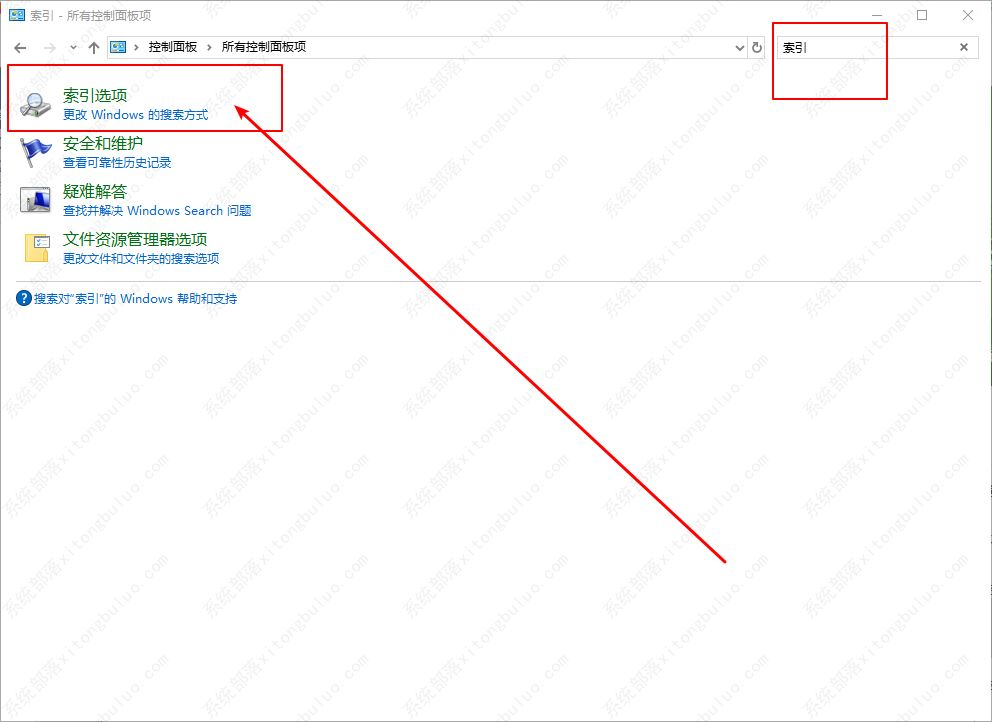Select the 所有控制面板项 breadcrumb item
The width and height of the screenshot is (992, 722).
[x=263, y=47]
